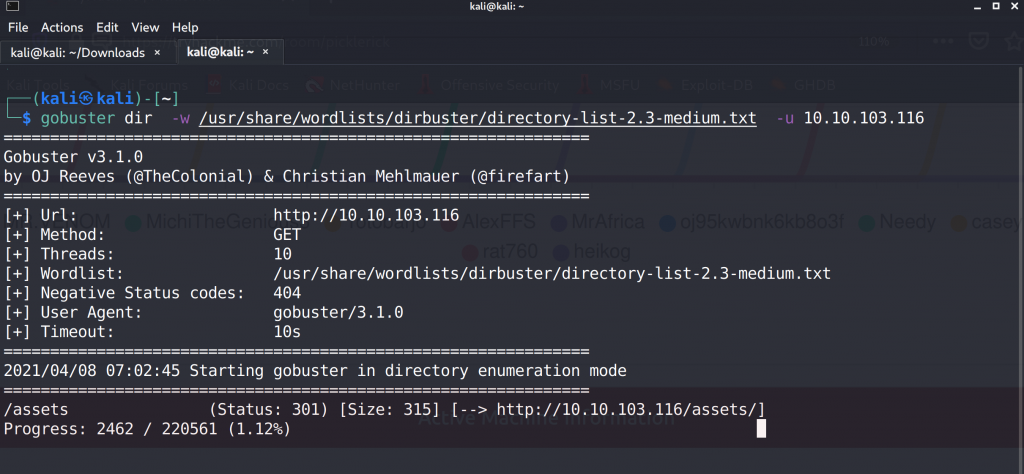The width and height of the screenshot is (1024, 474).
Task: Close the kali@kali: ~/Downloads tab
Action: click(157, 52)
